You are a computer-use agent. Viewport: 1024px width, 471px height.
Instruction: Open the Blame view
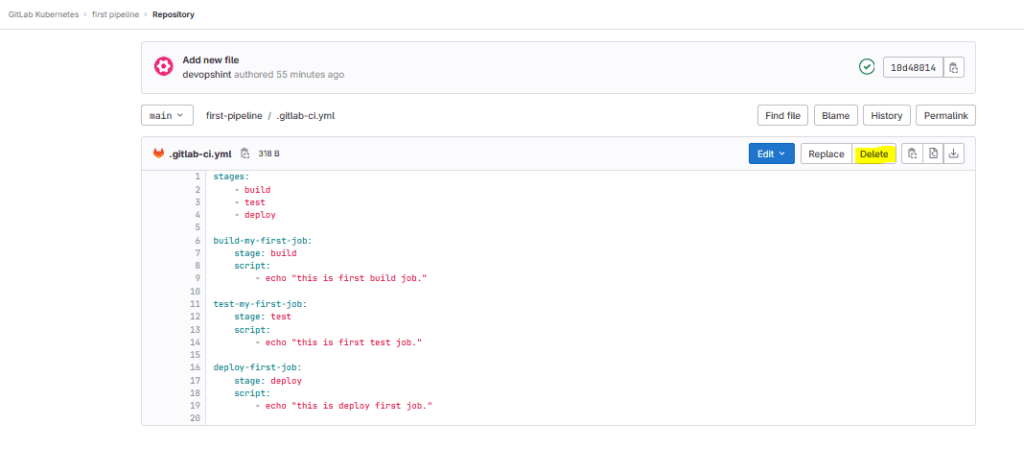point(835,116)
